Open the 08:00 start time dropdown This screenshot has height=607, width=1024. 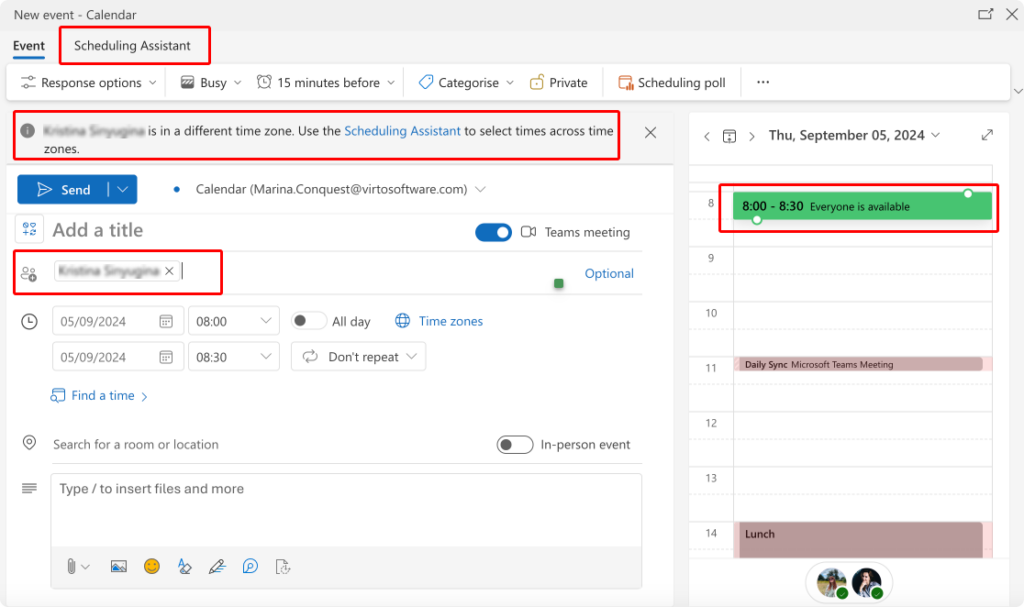click(x=234, y=321)
